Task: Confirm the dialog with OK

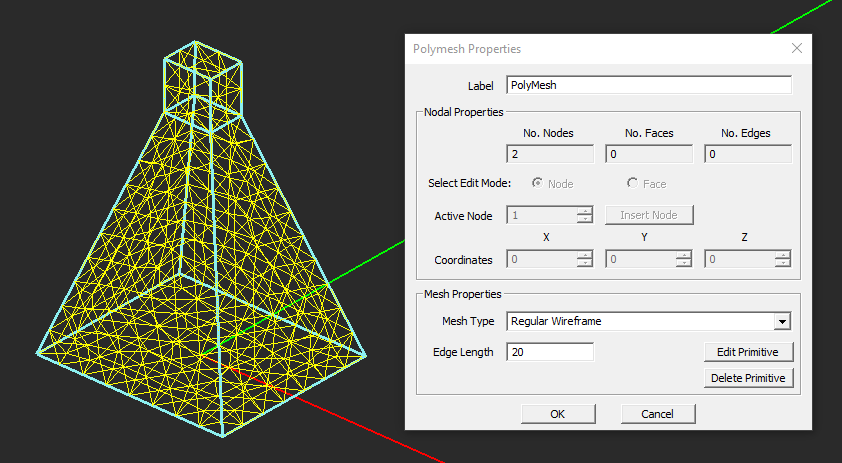Action: tap(558, 413)
